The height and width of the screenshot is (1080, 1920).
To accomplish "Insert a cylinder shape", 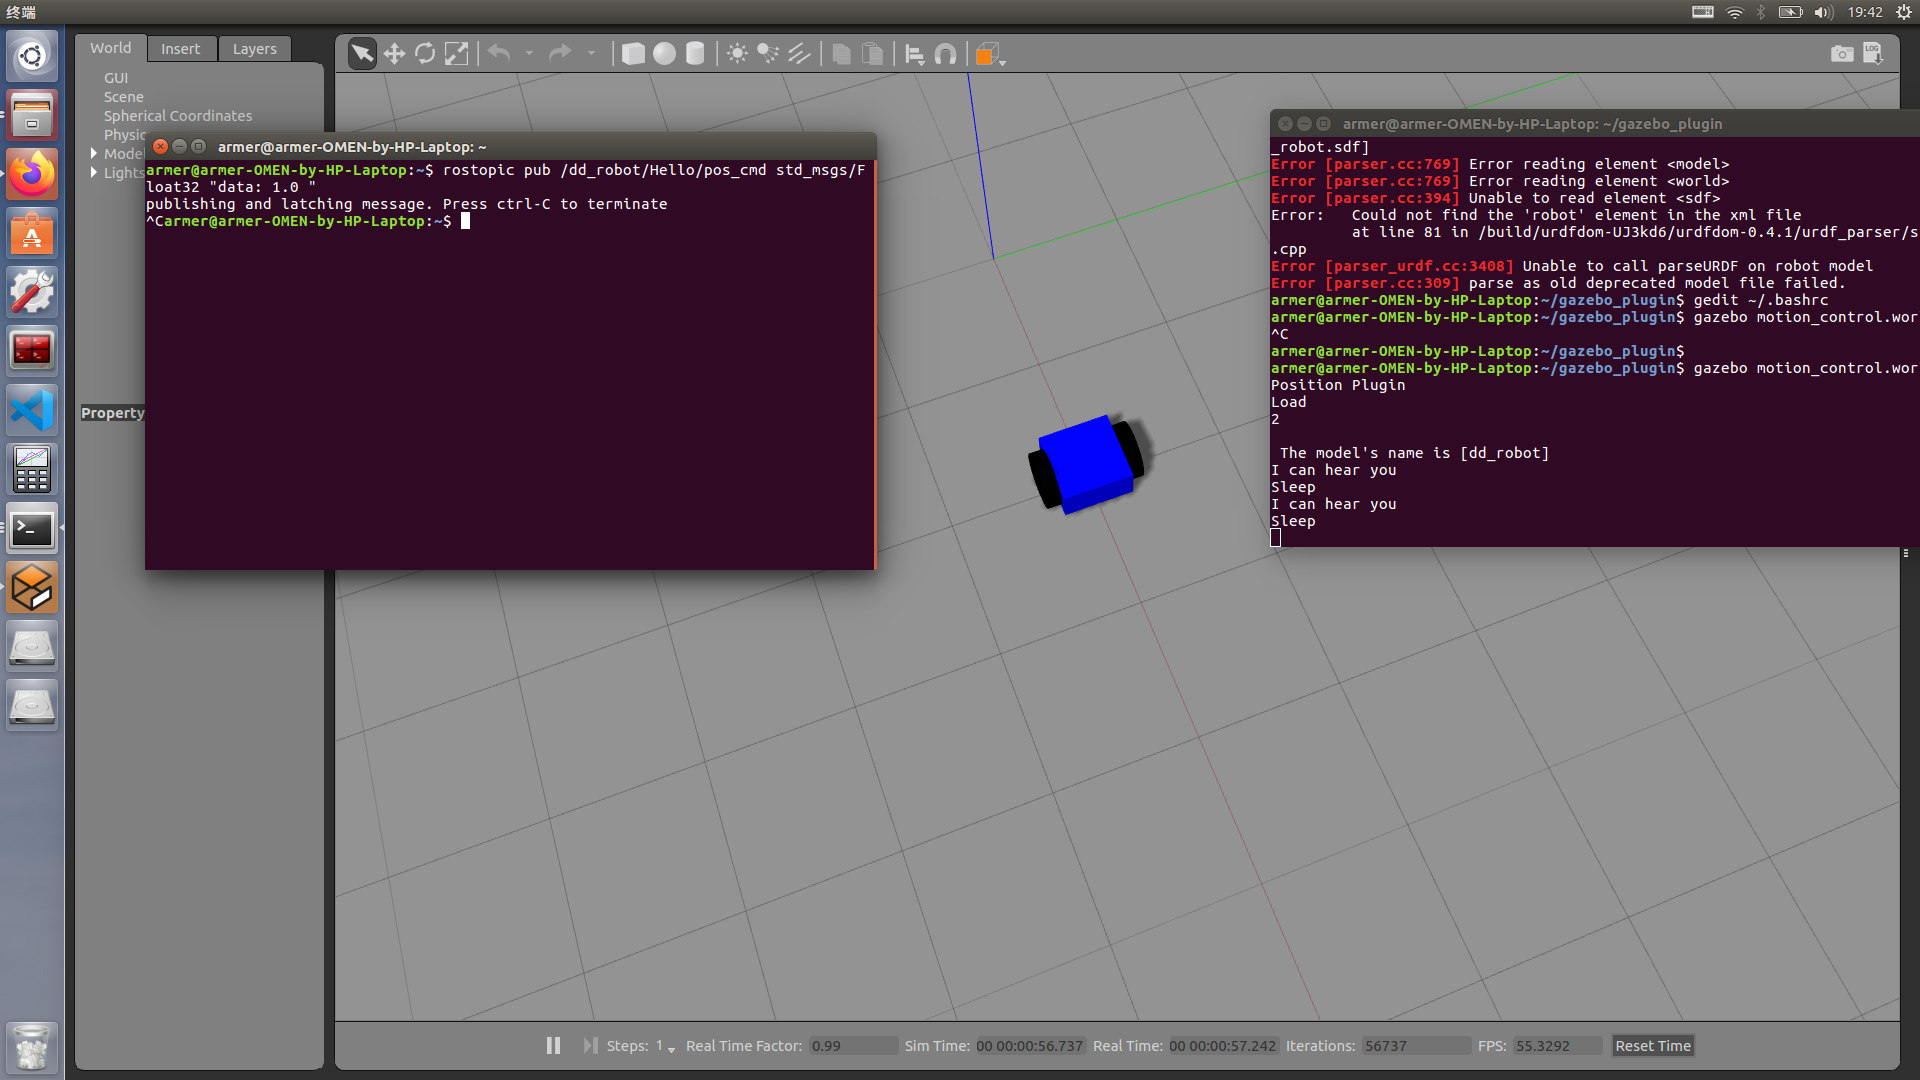I will (695, 54).
